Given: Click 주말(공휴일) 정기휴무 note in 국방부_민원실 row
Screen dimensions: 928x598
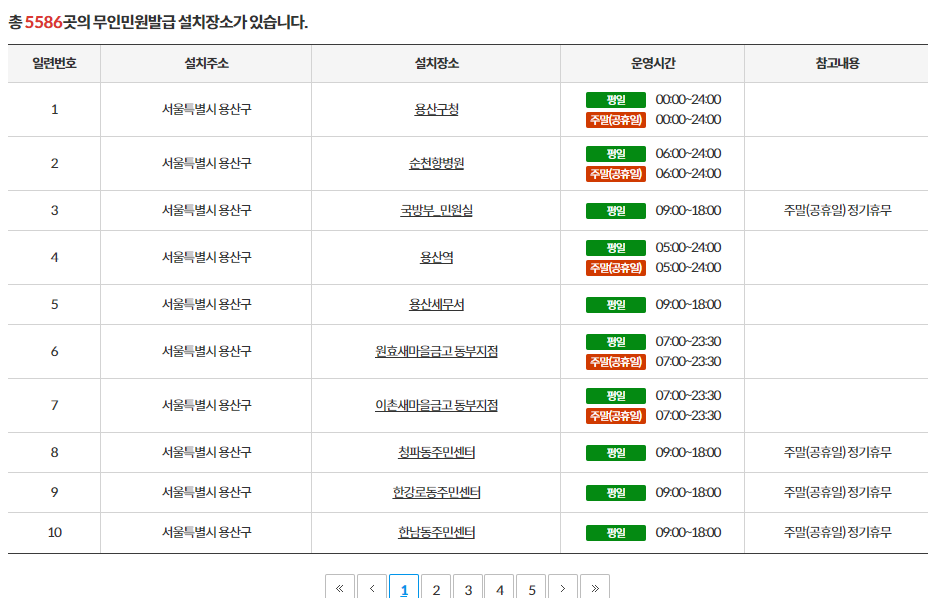Looking at the screenshot, I should point(837,210).
